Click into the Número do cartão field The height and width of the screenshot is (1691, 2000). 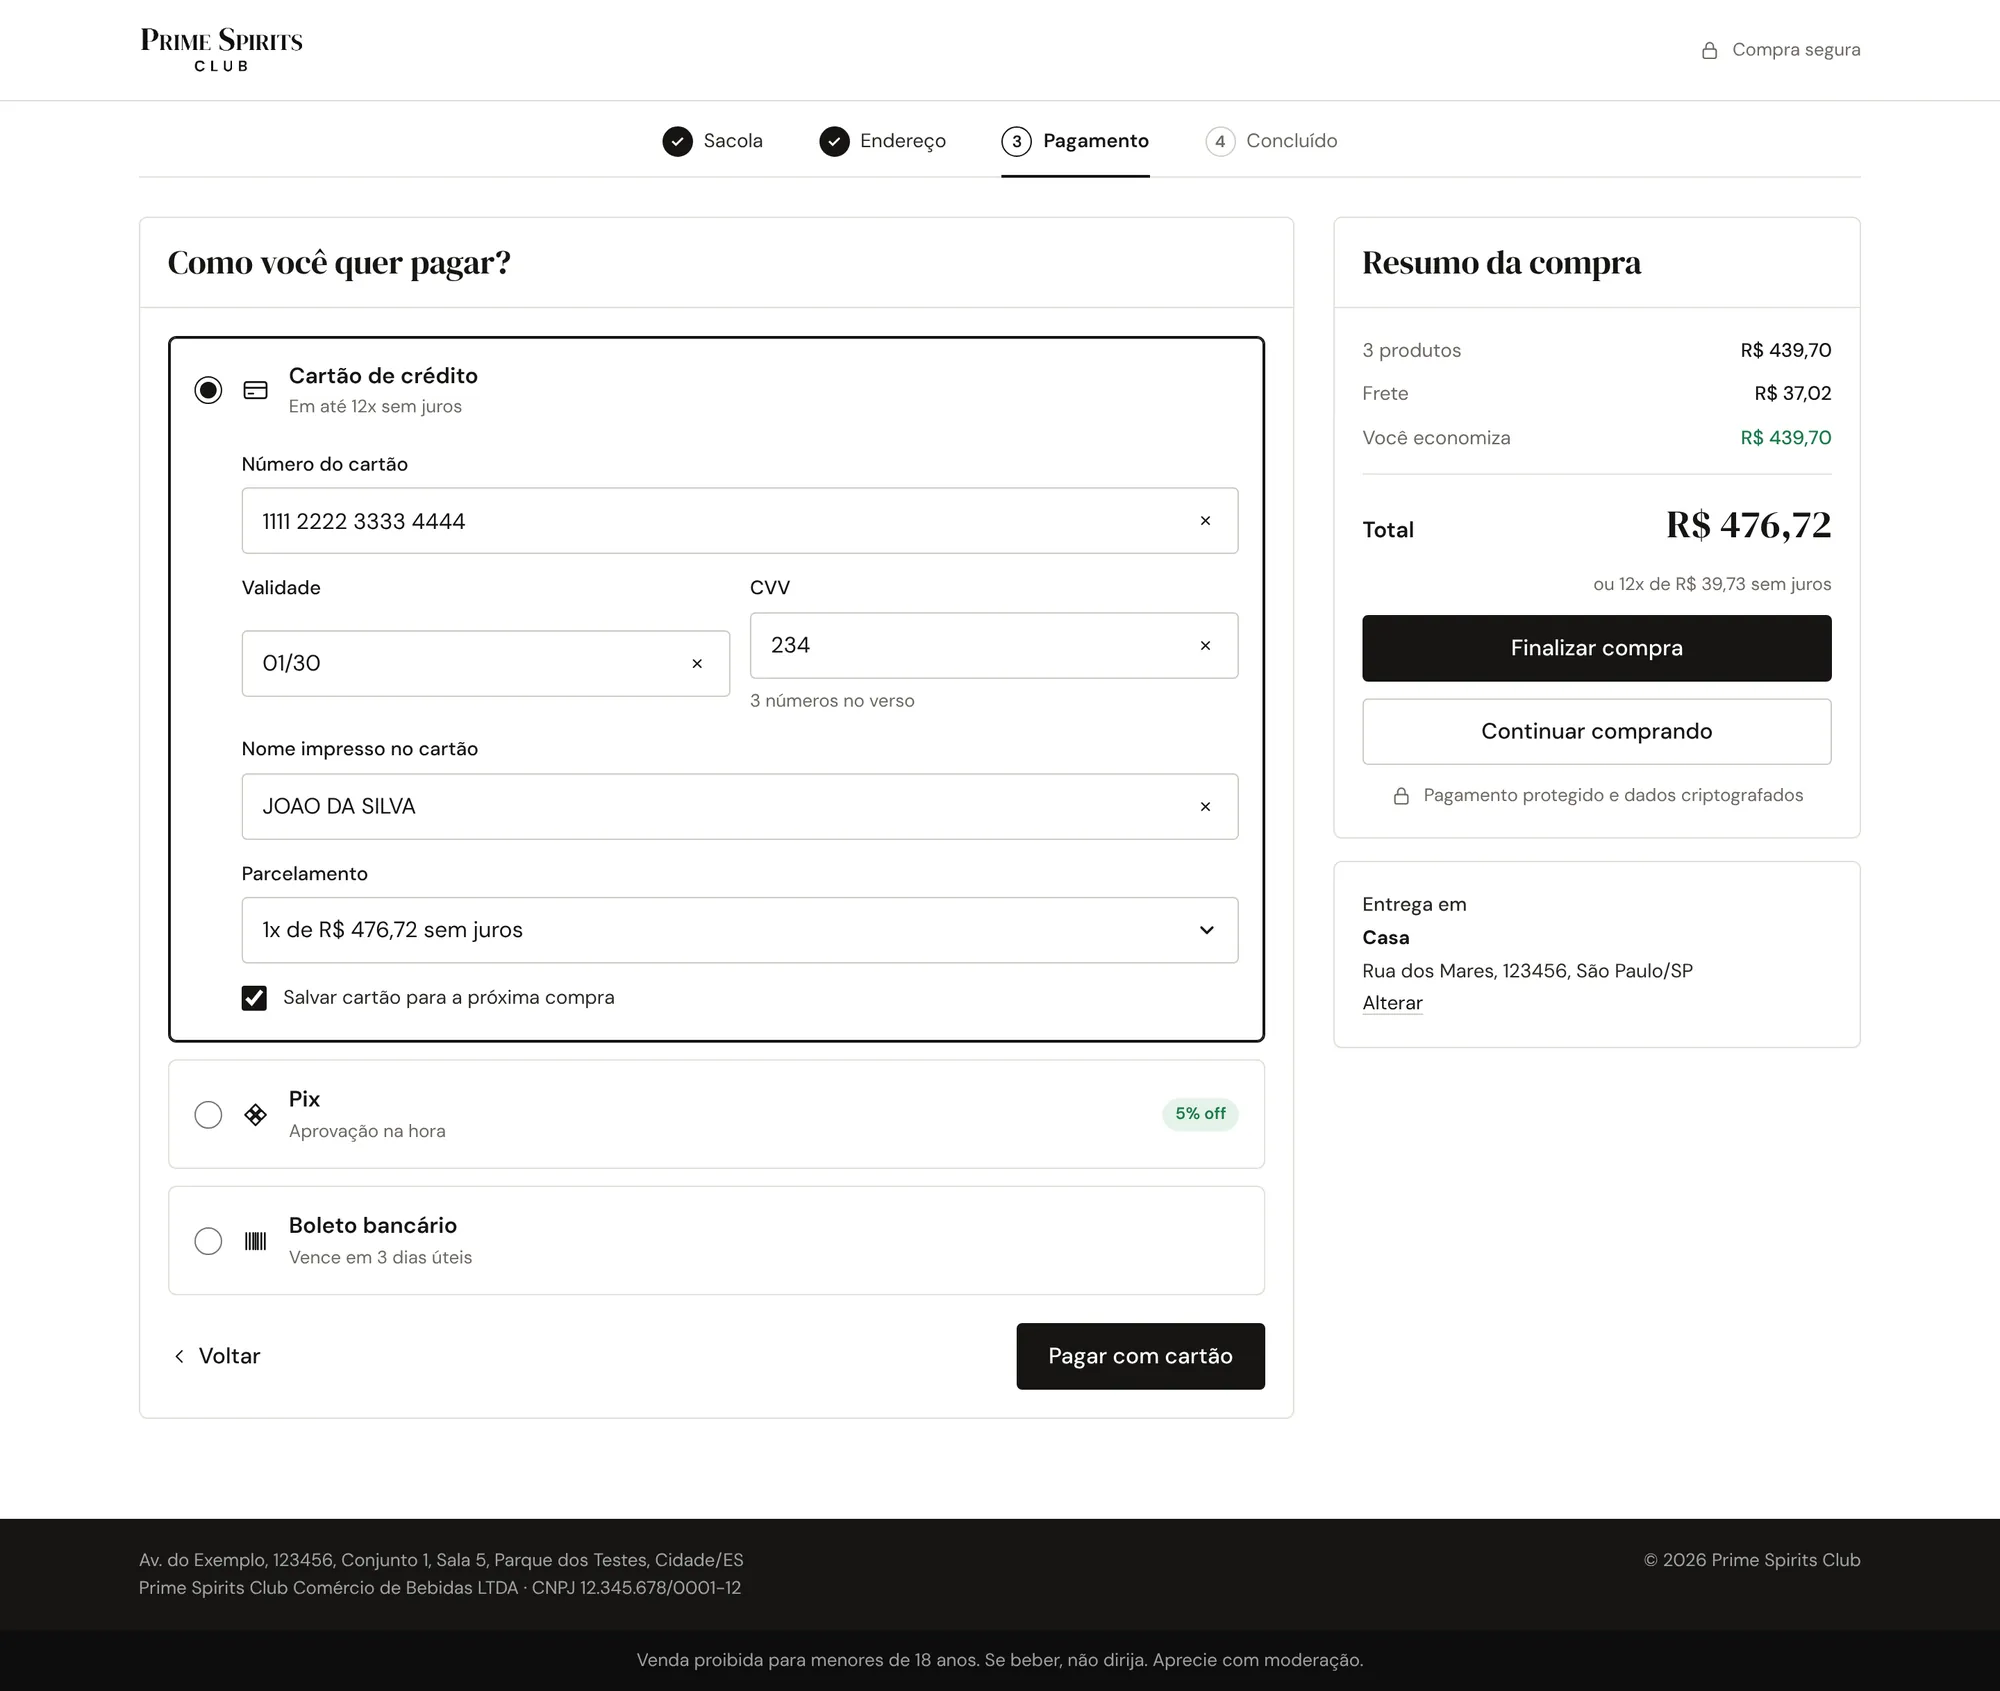click(739, 521)
